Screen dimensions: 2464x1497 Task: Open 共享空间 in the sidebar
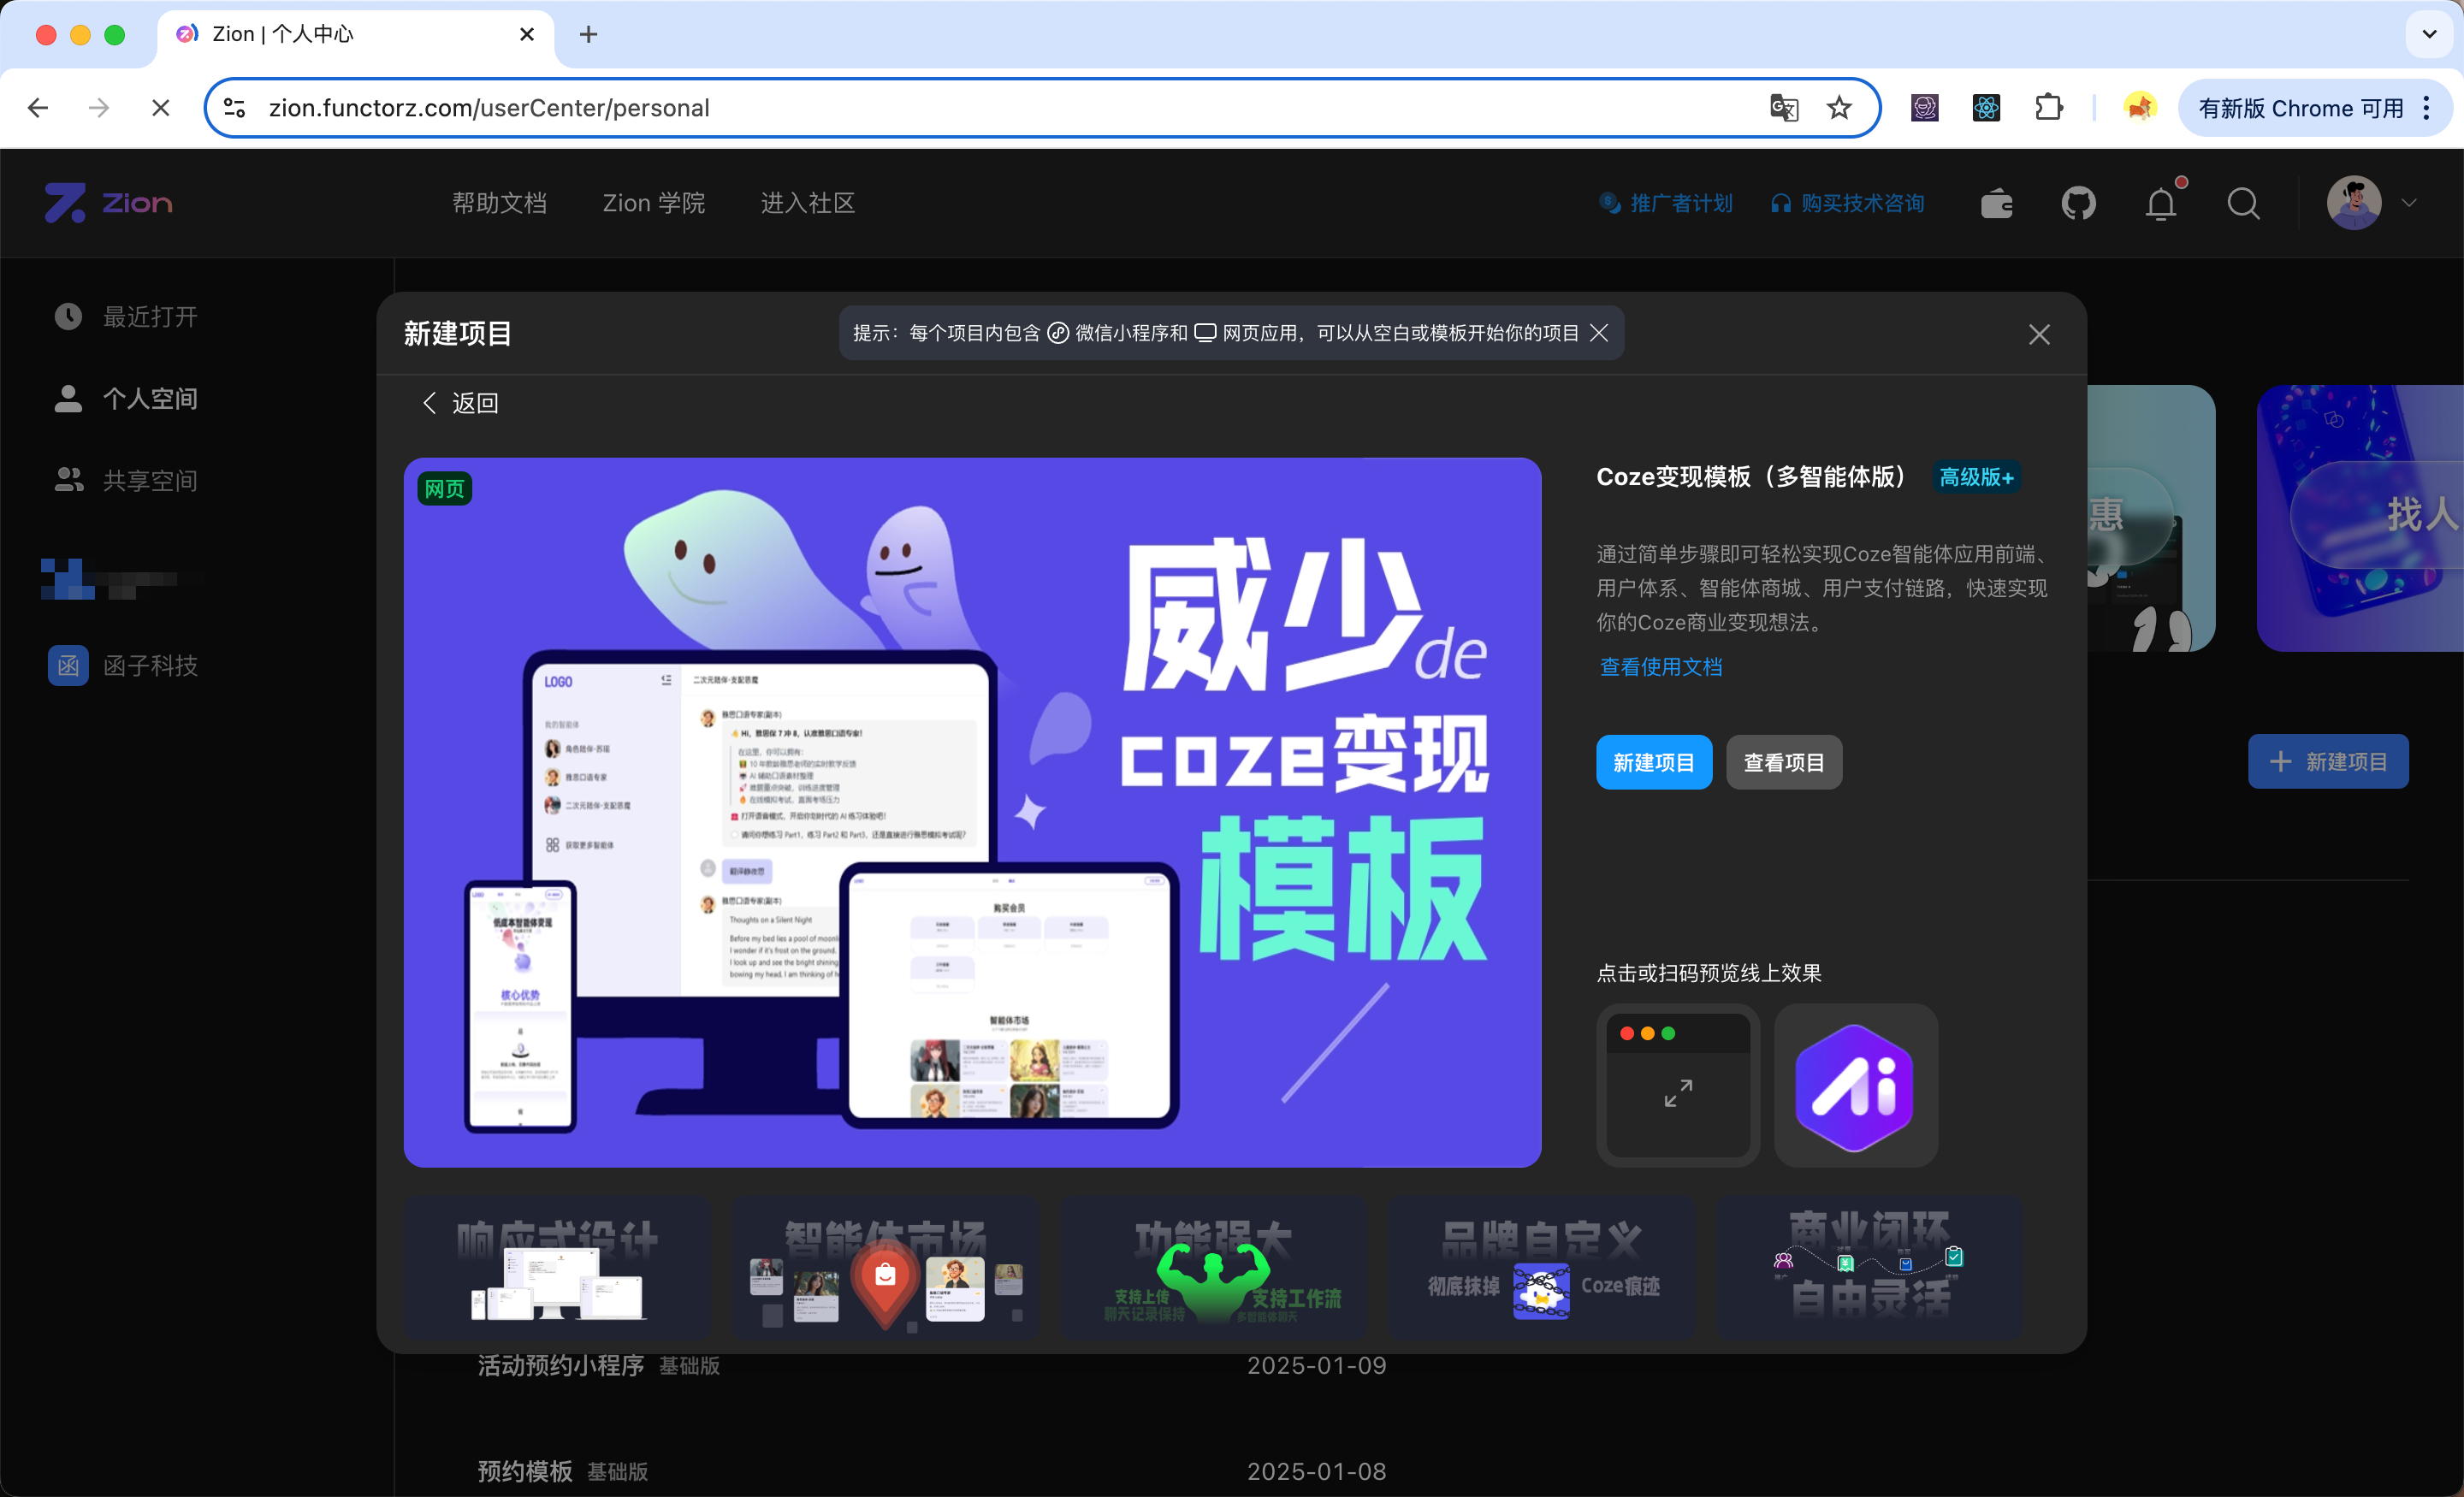(x=150, y=480)
